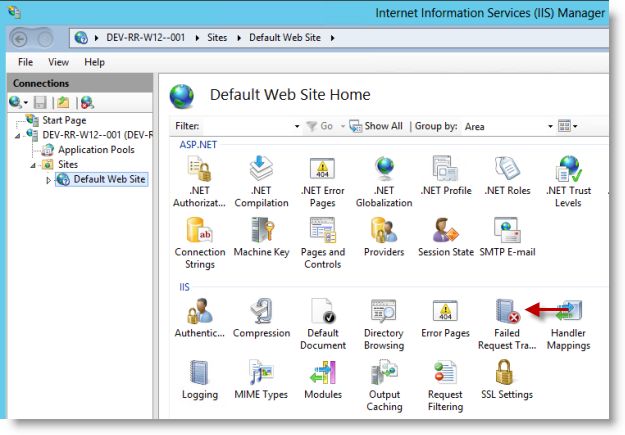Click the Show All button
Image resolution: width=625 pixels, height=435 pixels.
point(376,126)
